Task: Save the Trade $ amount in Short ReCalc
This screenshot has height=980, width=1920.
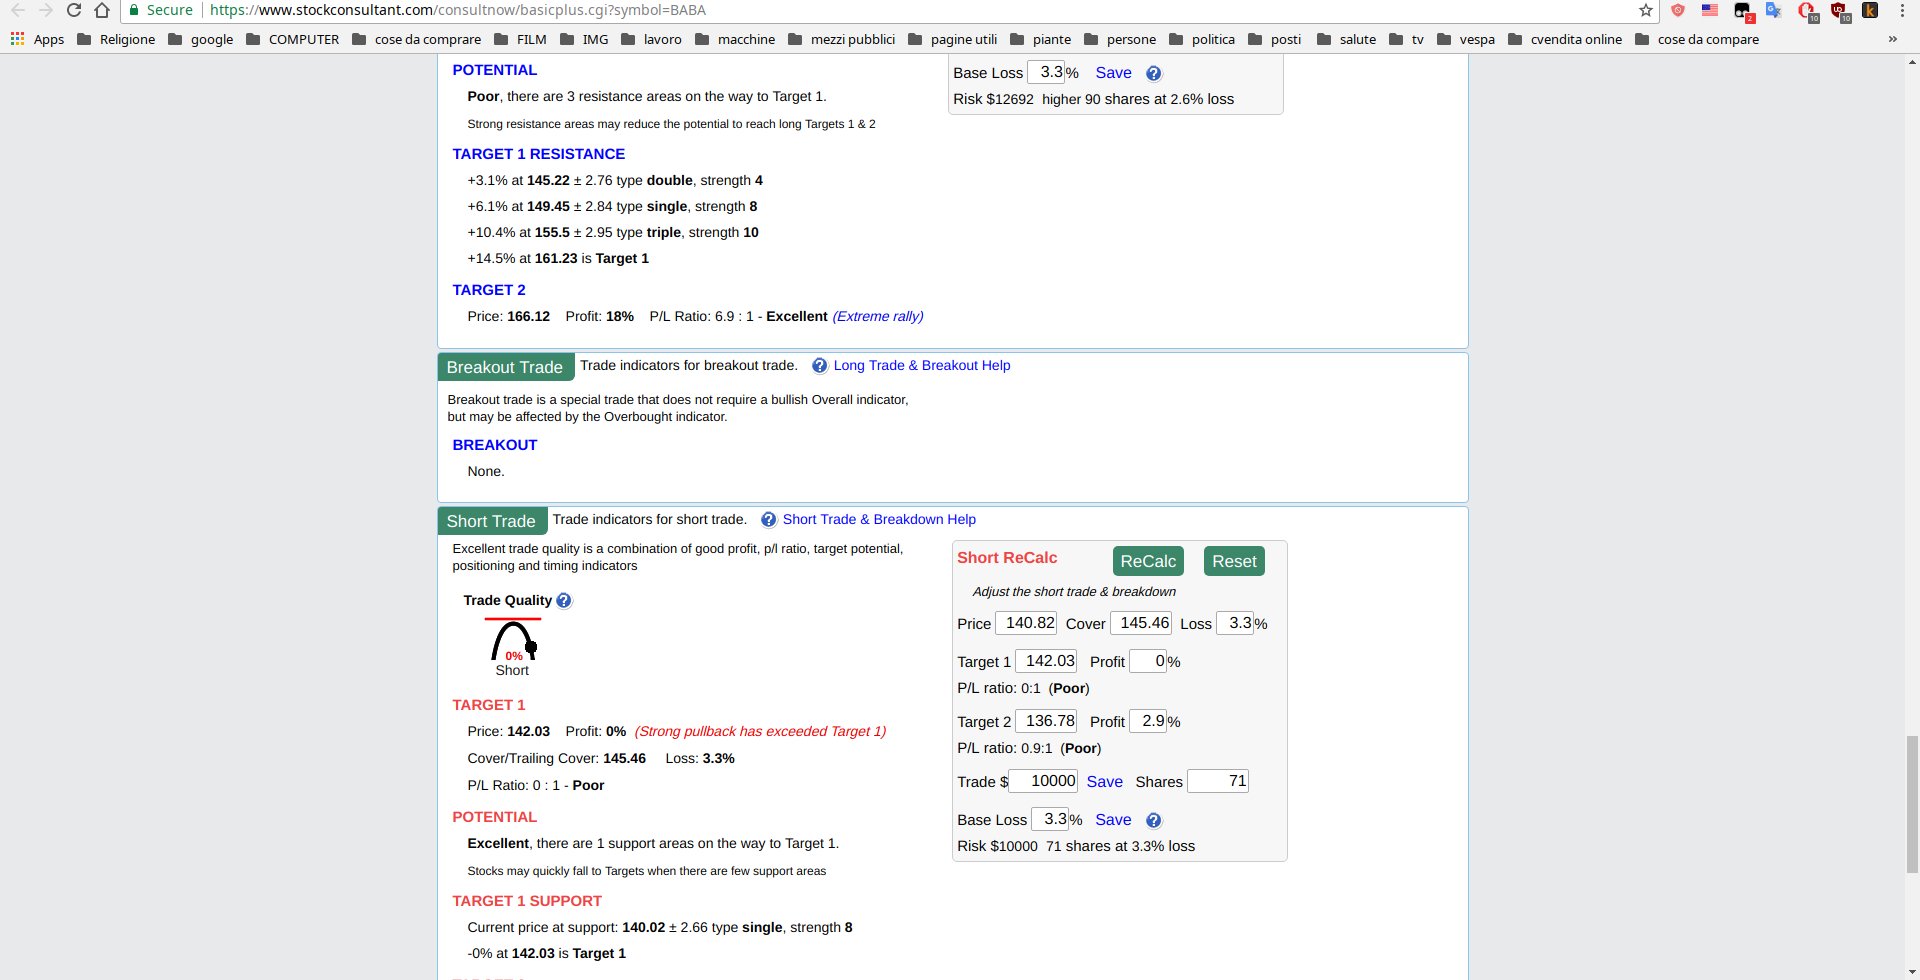Action: [x=1104, y=782]
